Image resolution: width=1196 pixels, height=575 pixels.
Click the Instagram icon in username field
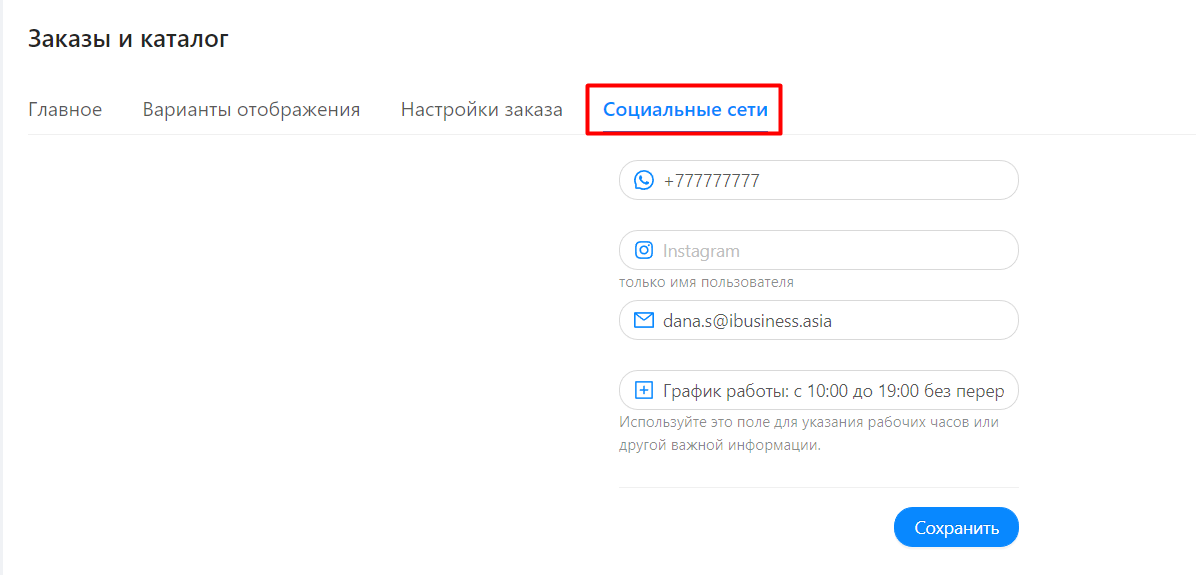pyautogui.click(x=645, y=250)
